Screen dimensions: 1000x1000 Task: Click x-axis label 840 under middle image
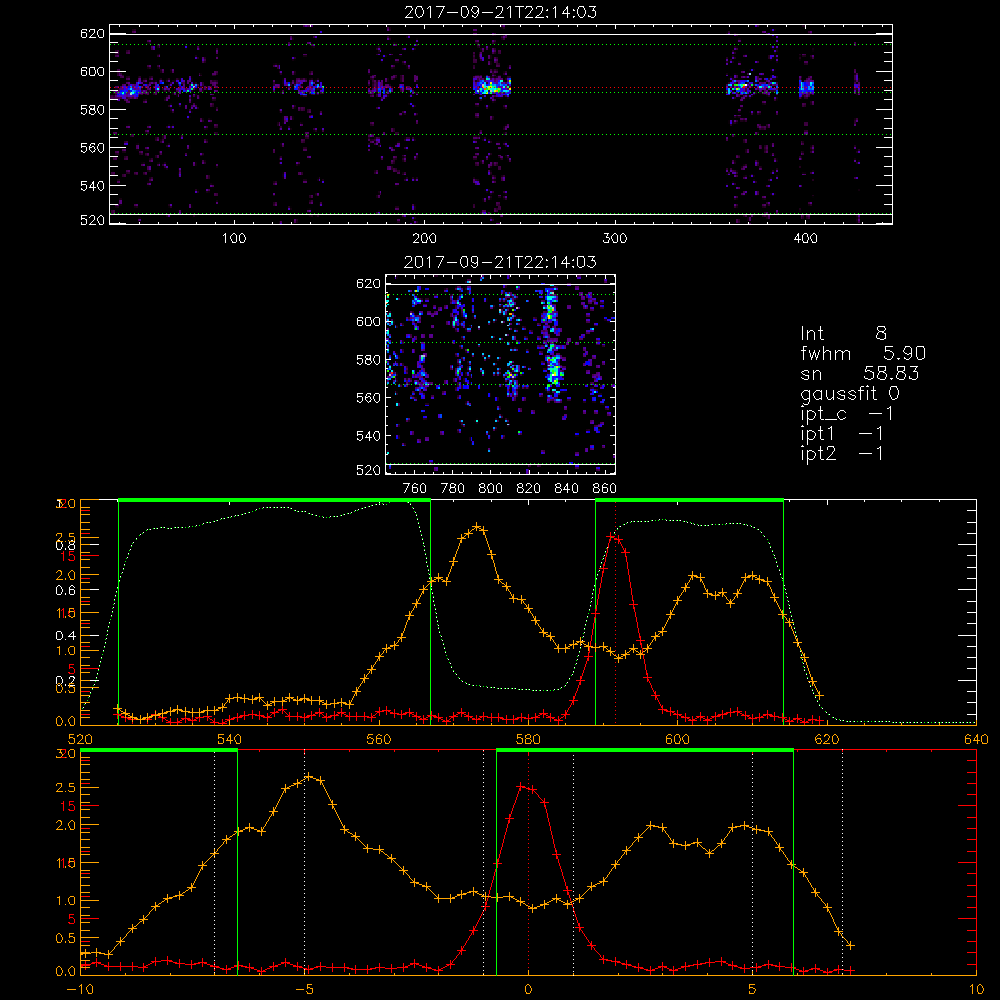pyautogui.click(x=566, y=489)
